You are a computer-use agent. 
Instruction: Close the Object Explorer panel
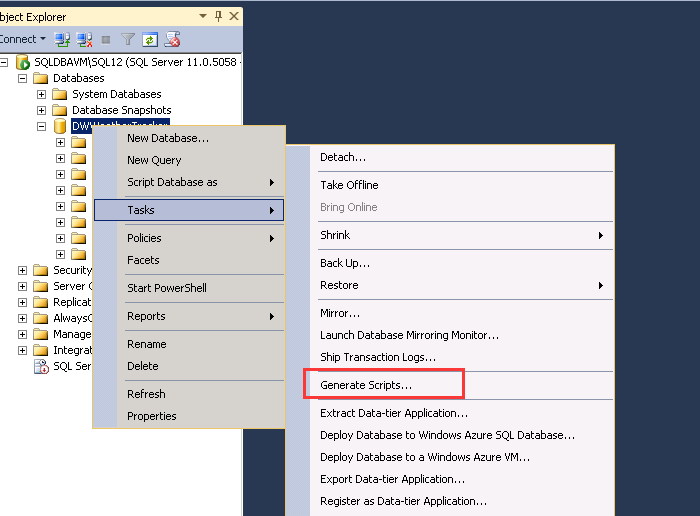pos(233,16)
